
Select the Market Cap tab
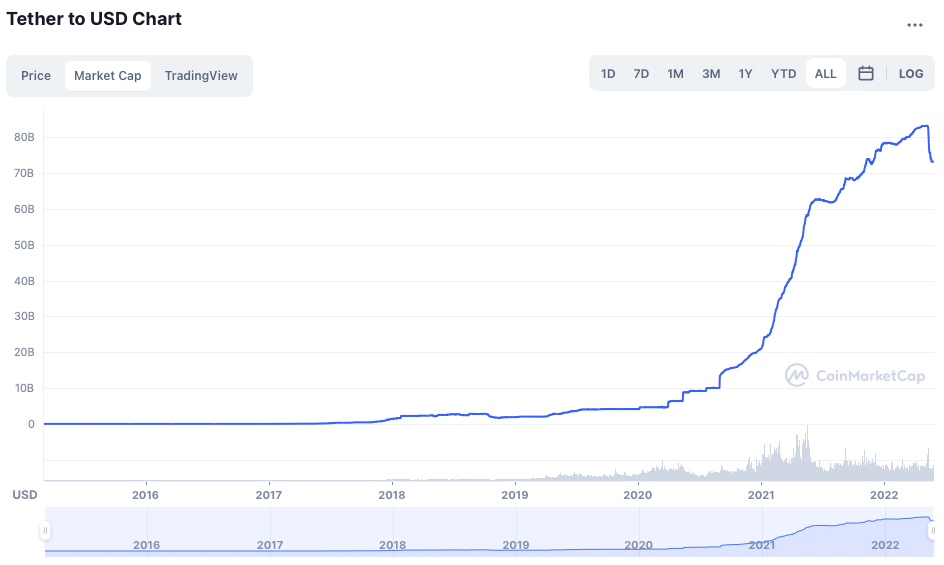pos(108,76)
